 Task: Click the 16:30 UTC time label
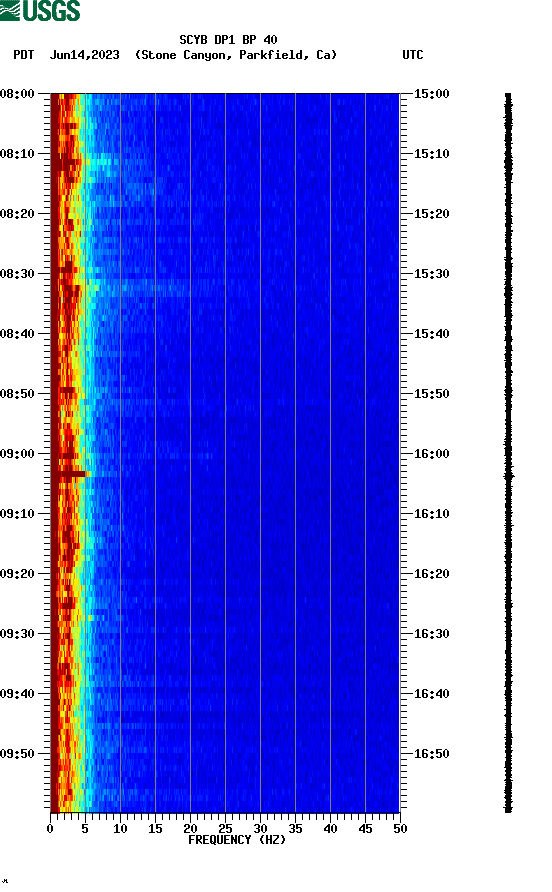coord(431,634)
